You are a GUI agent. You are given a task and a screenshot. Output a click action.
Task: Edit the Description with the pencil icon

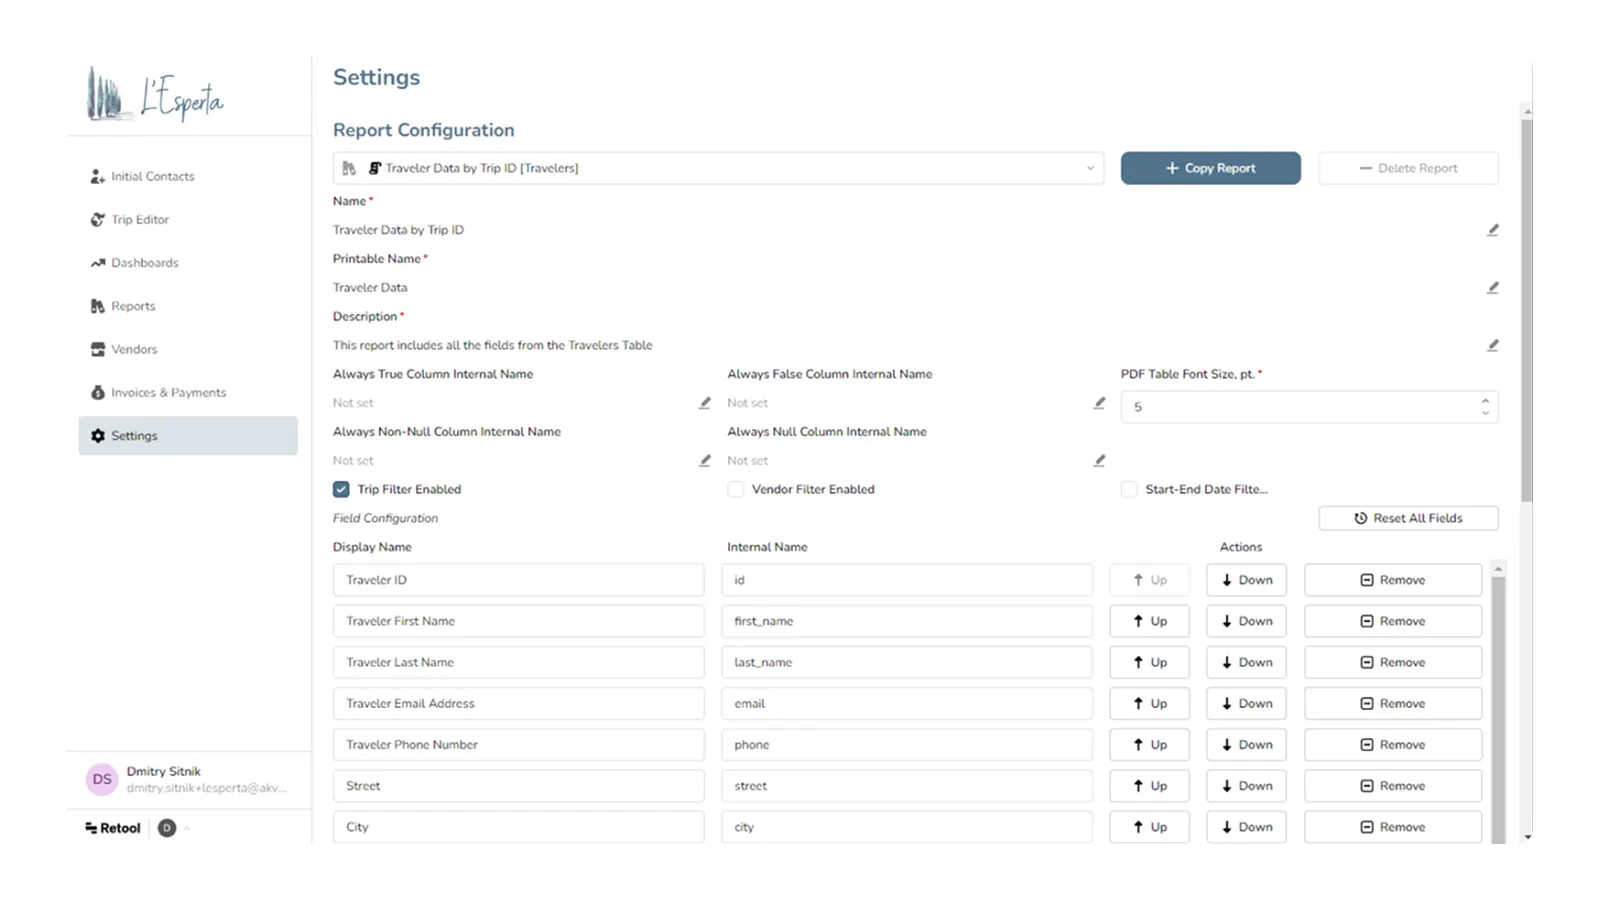pyautogui.click(x=1493, y=345)
